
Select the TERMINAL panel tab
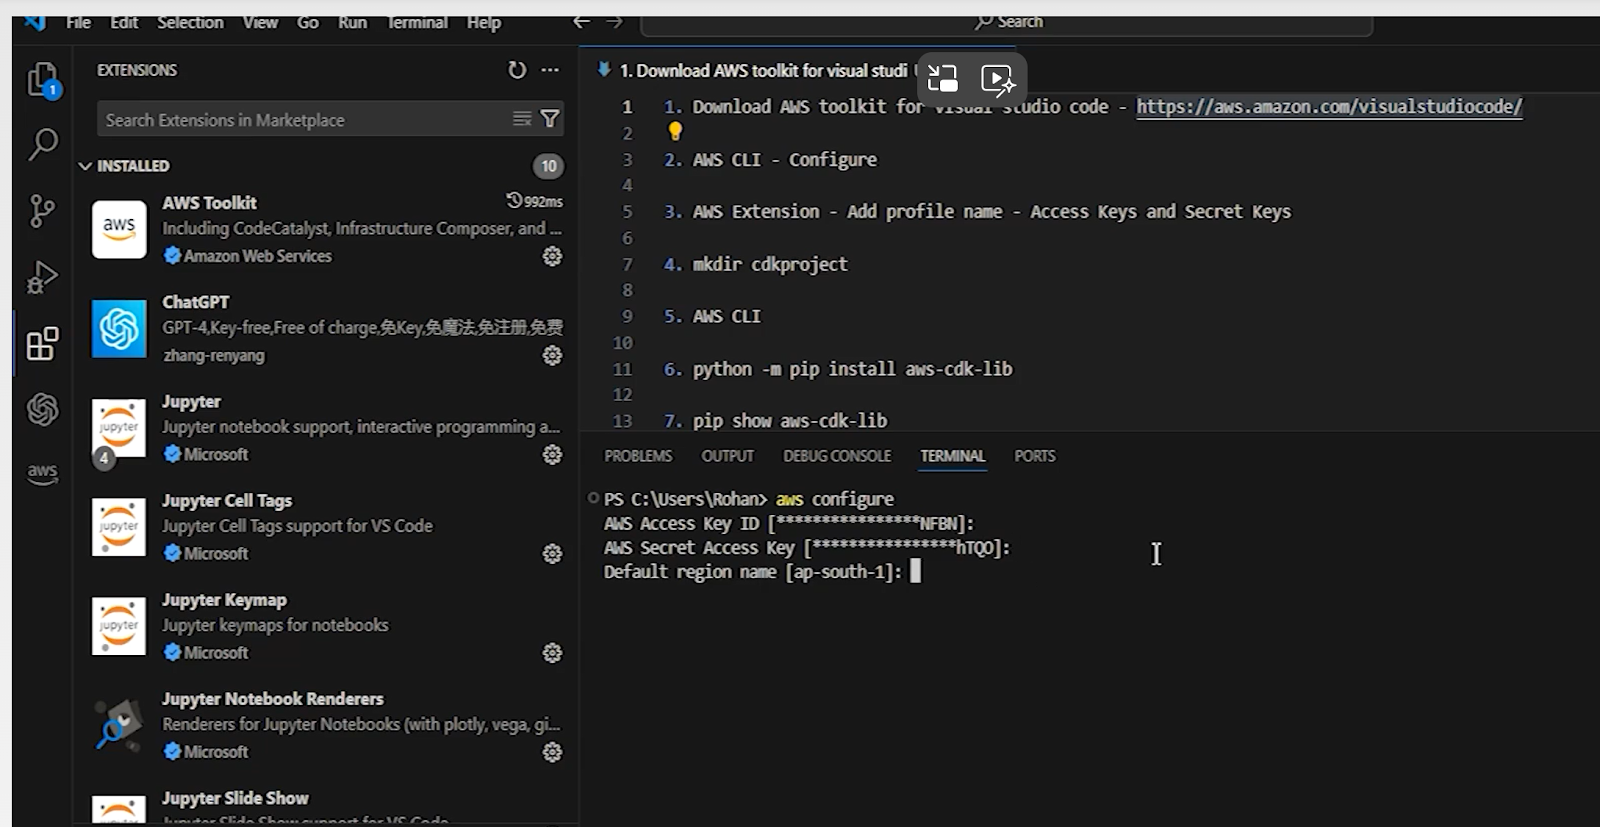tap(952, 456)
